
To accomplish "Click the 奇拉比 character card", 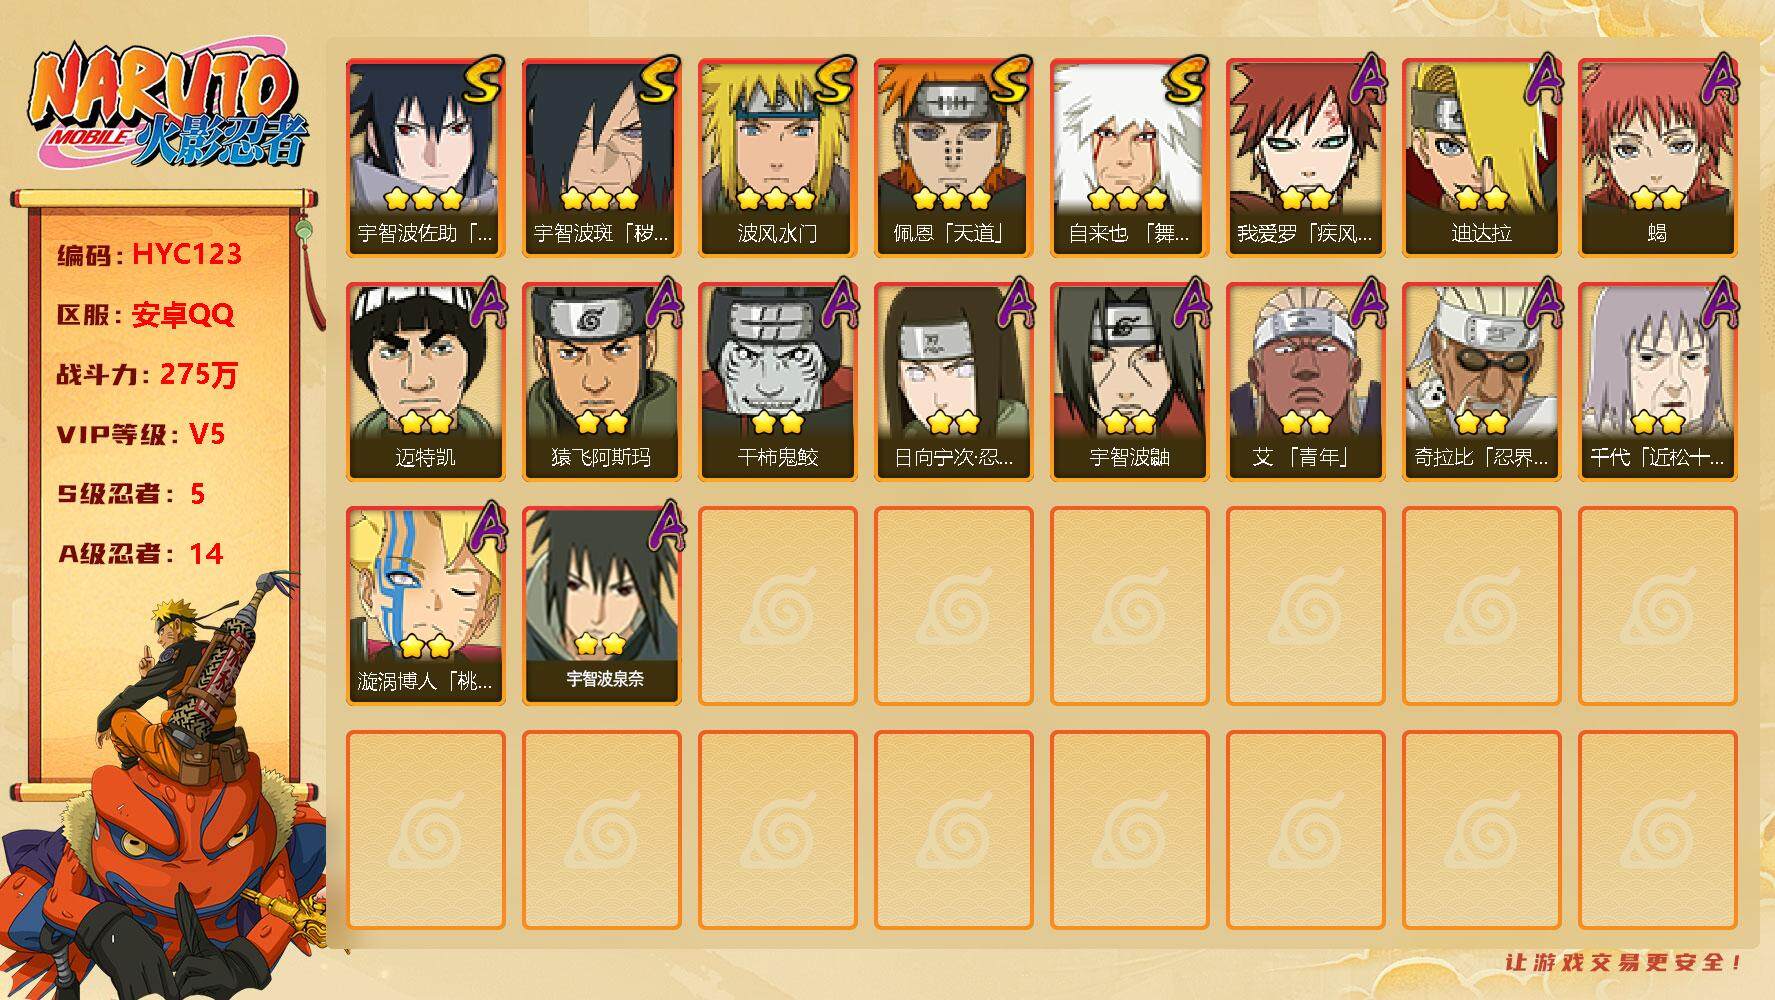I will pos(1482,381).
